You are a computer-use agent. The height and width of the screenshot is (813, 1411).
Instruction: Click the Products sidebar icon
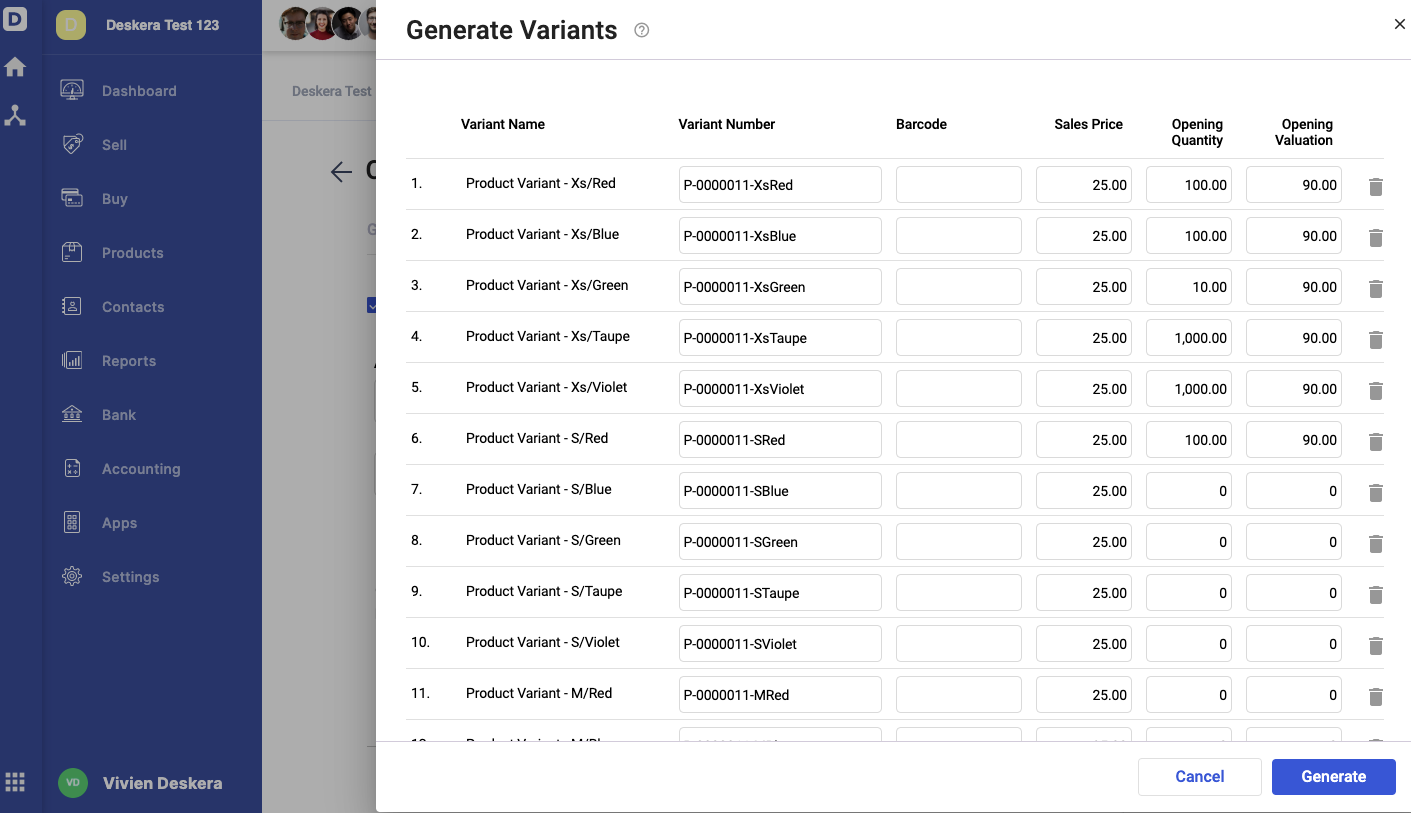click(72, 252)
